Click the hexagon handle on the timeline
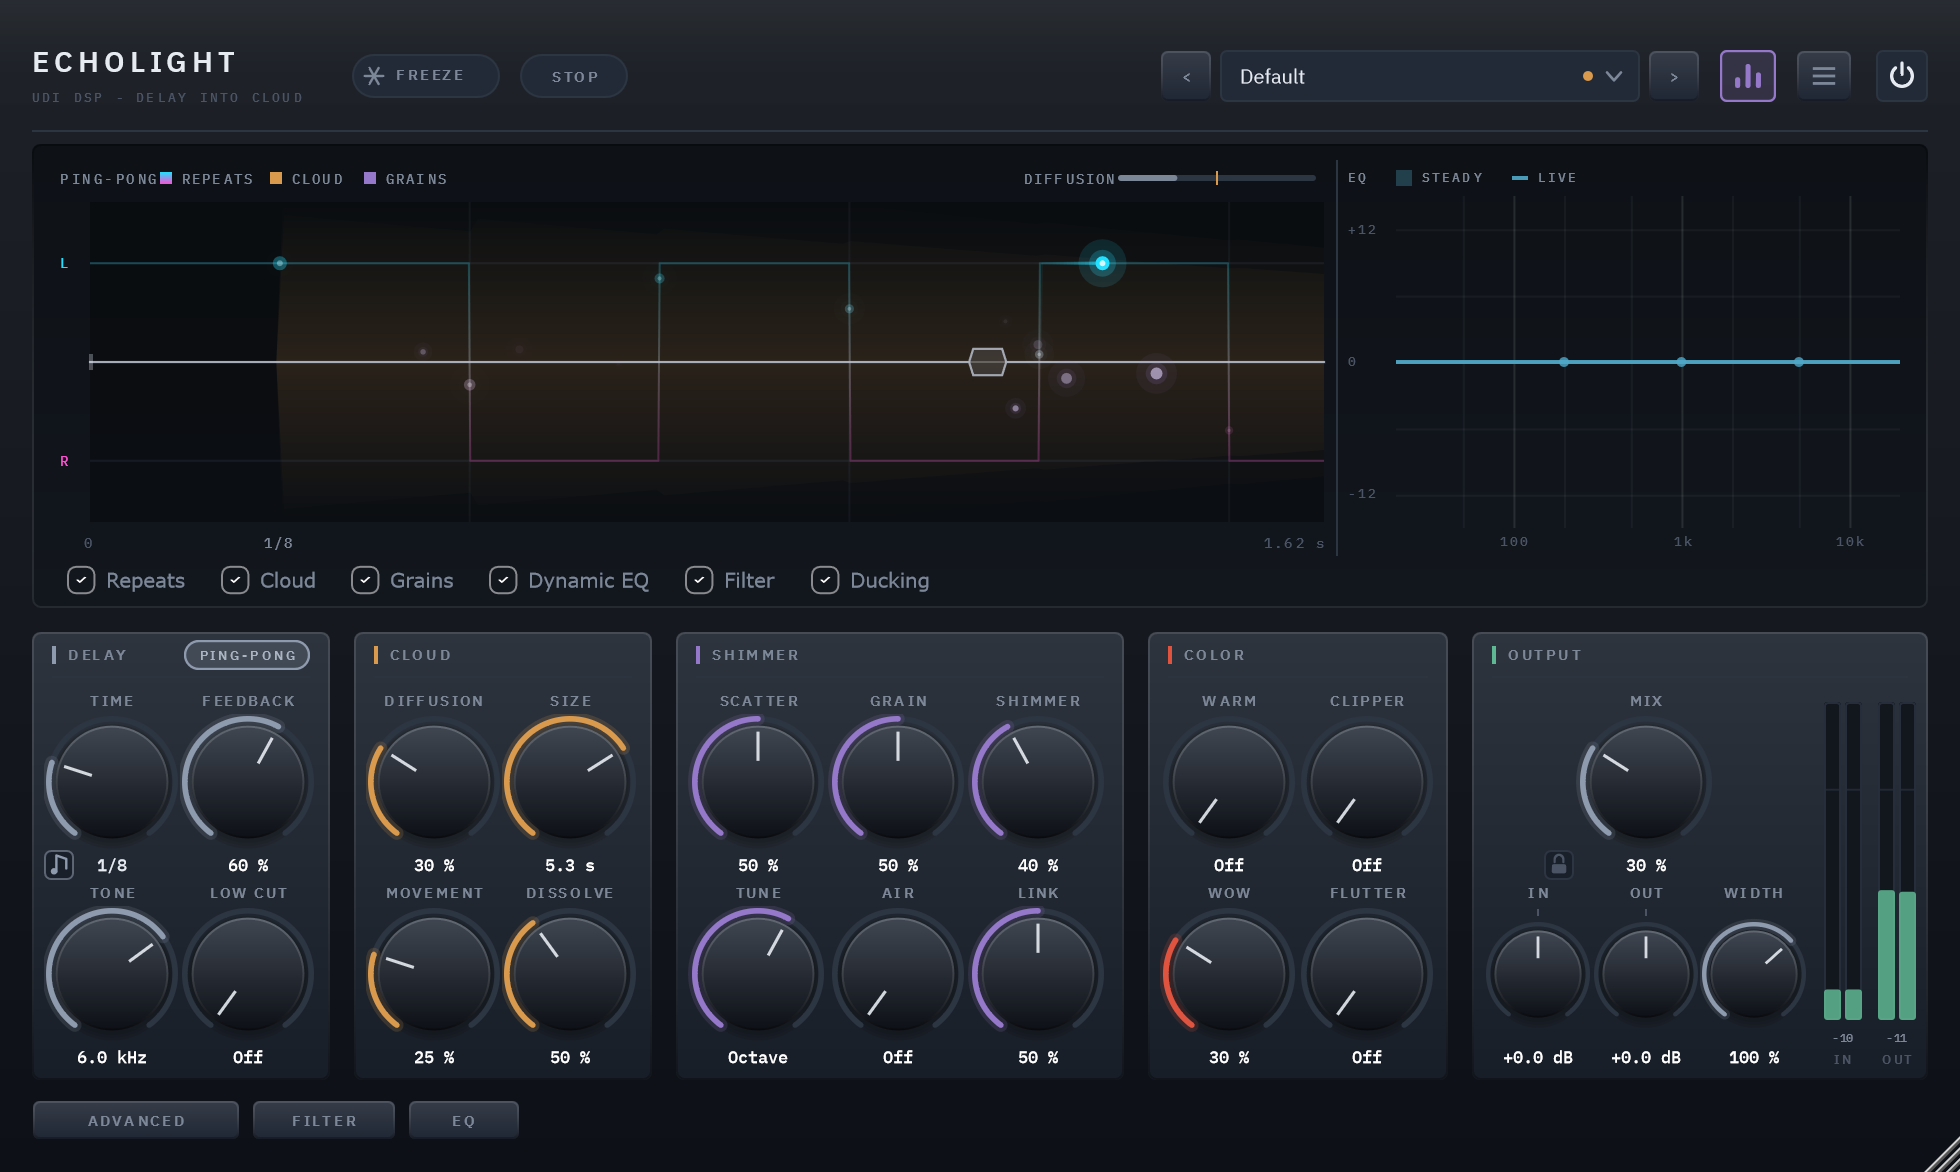The image size is (1960, 1172). point(987,362)
